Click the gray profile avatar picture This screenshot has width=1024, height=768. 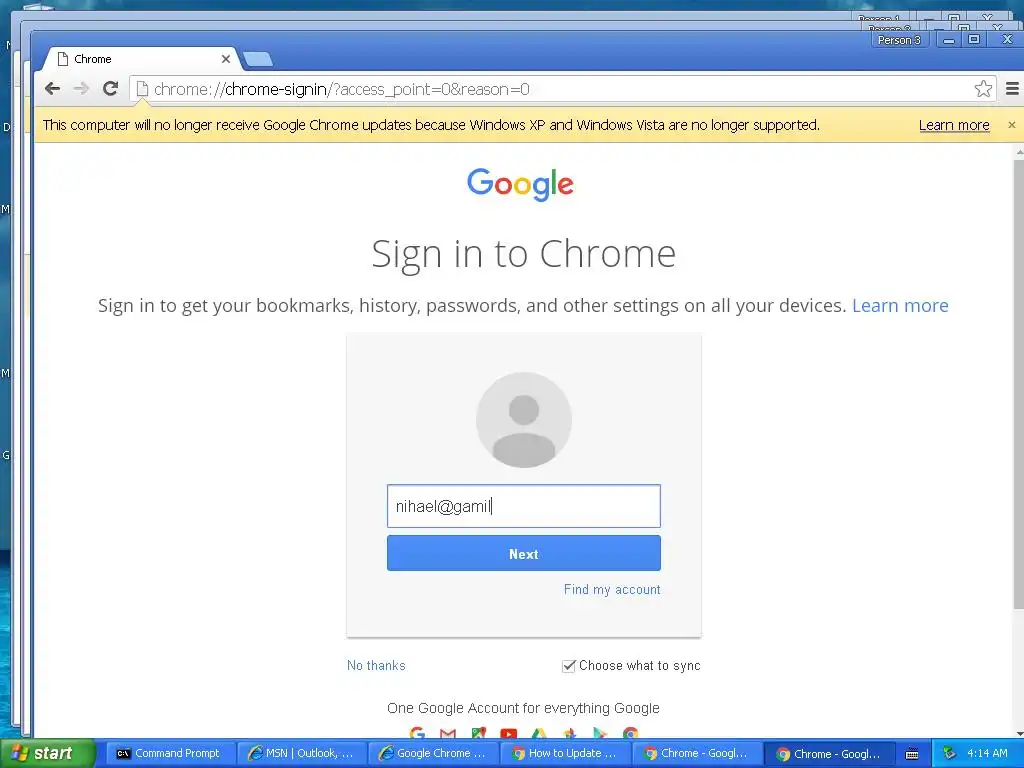[x=524, y=420]
